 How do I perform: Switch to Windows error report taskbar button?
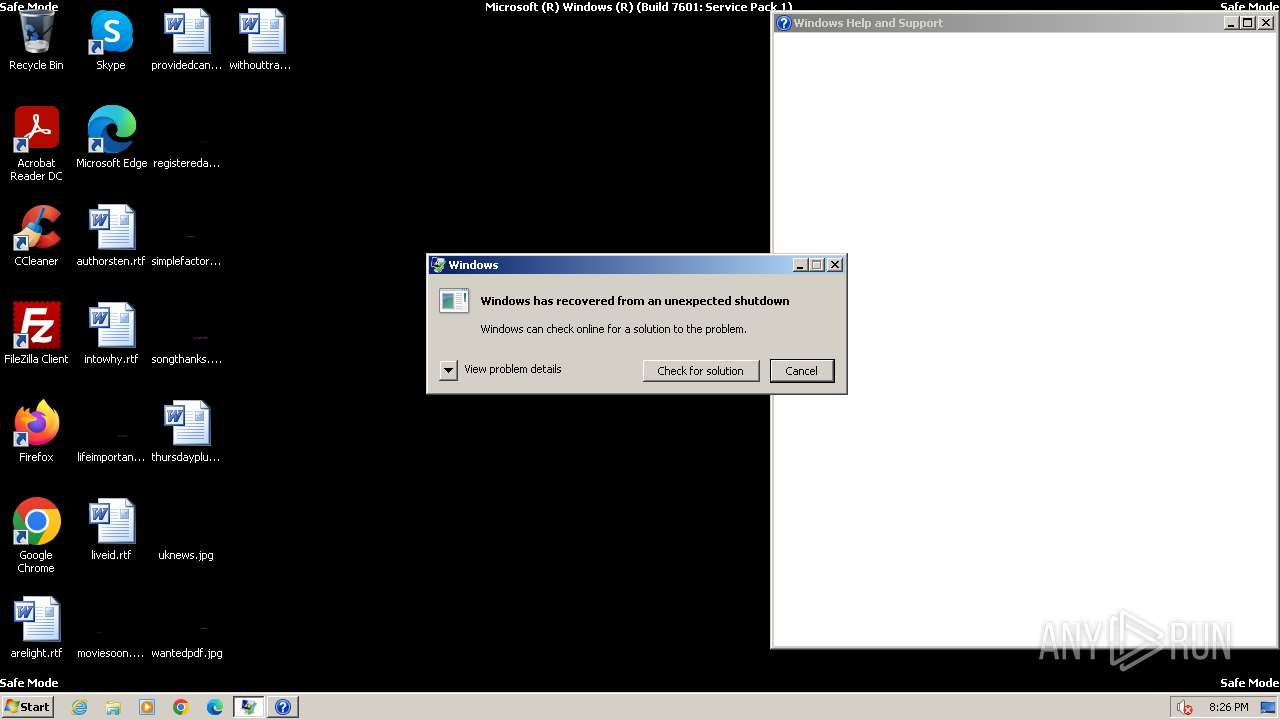249,707
